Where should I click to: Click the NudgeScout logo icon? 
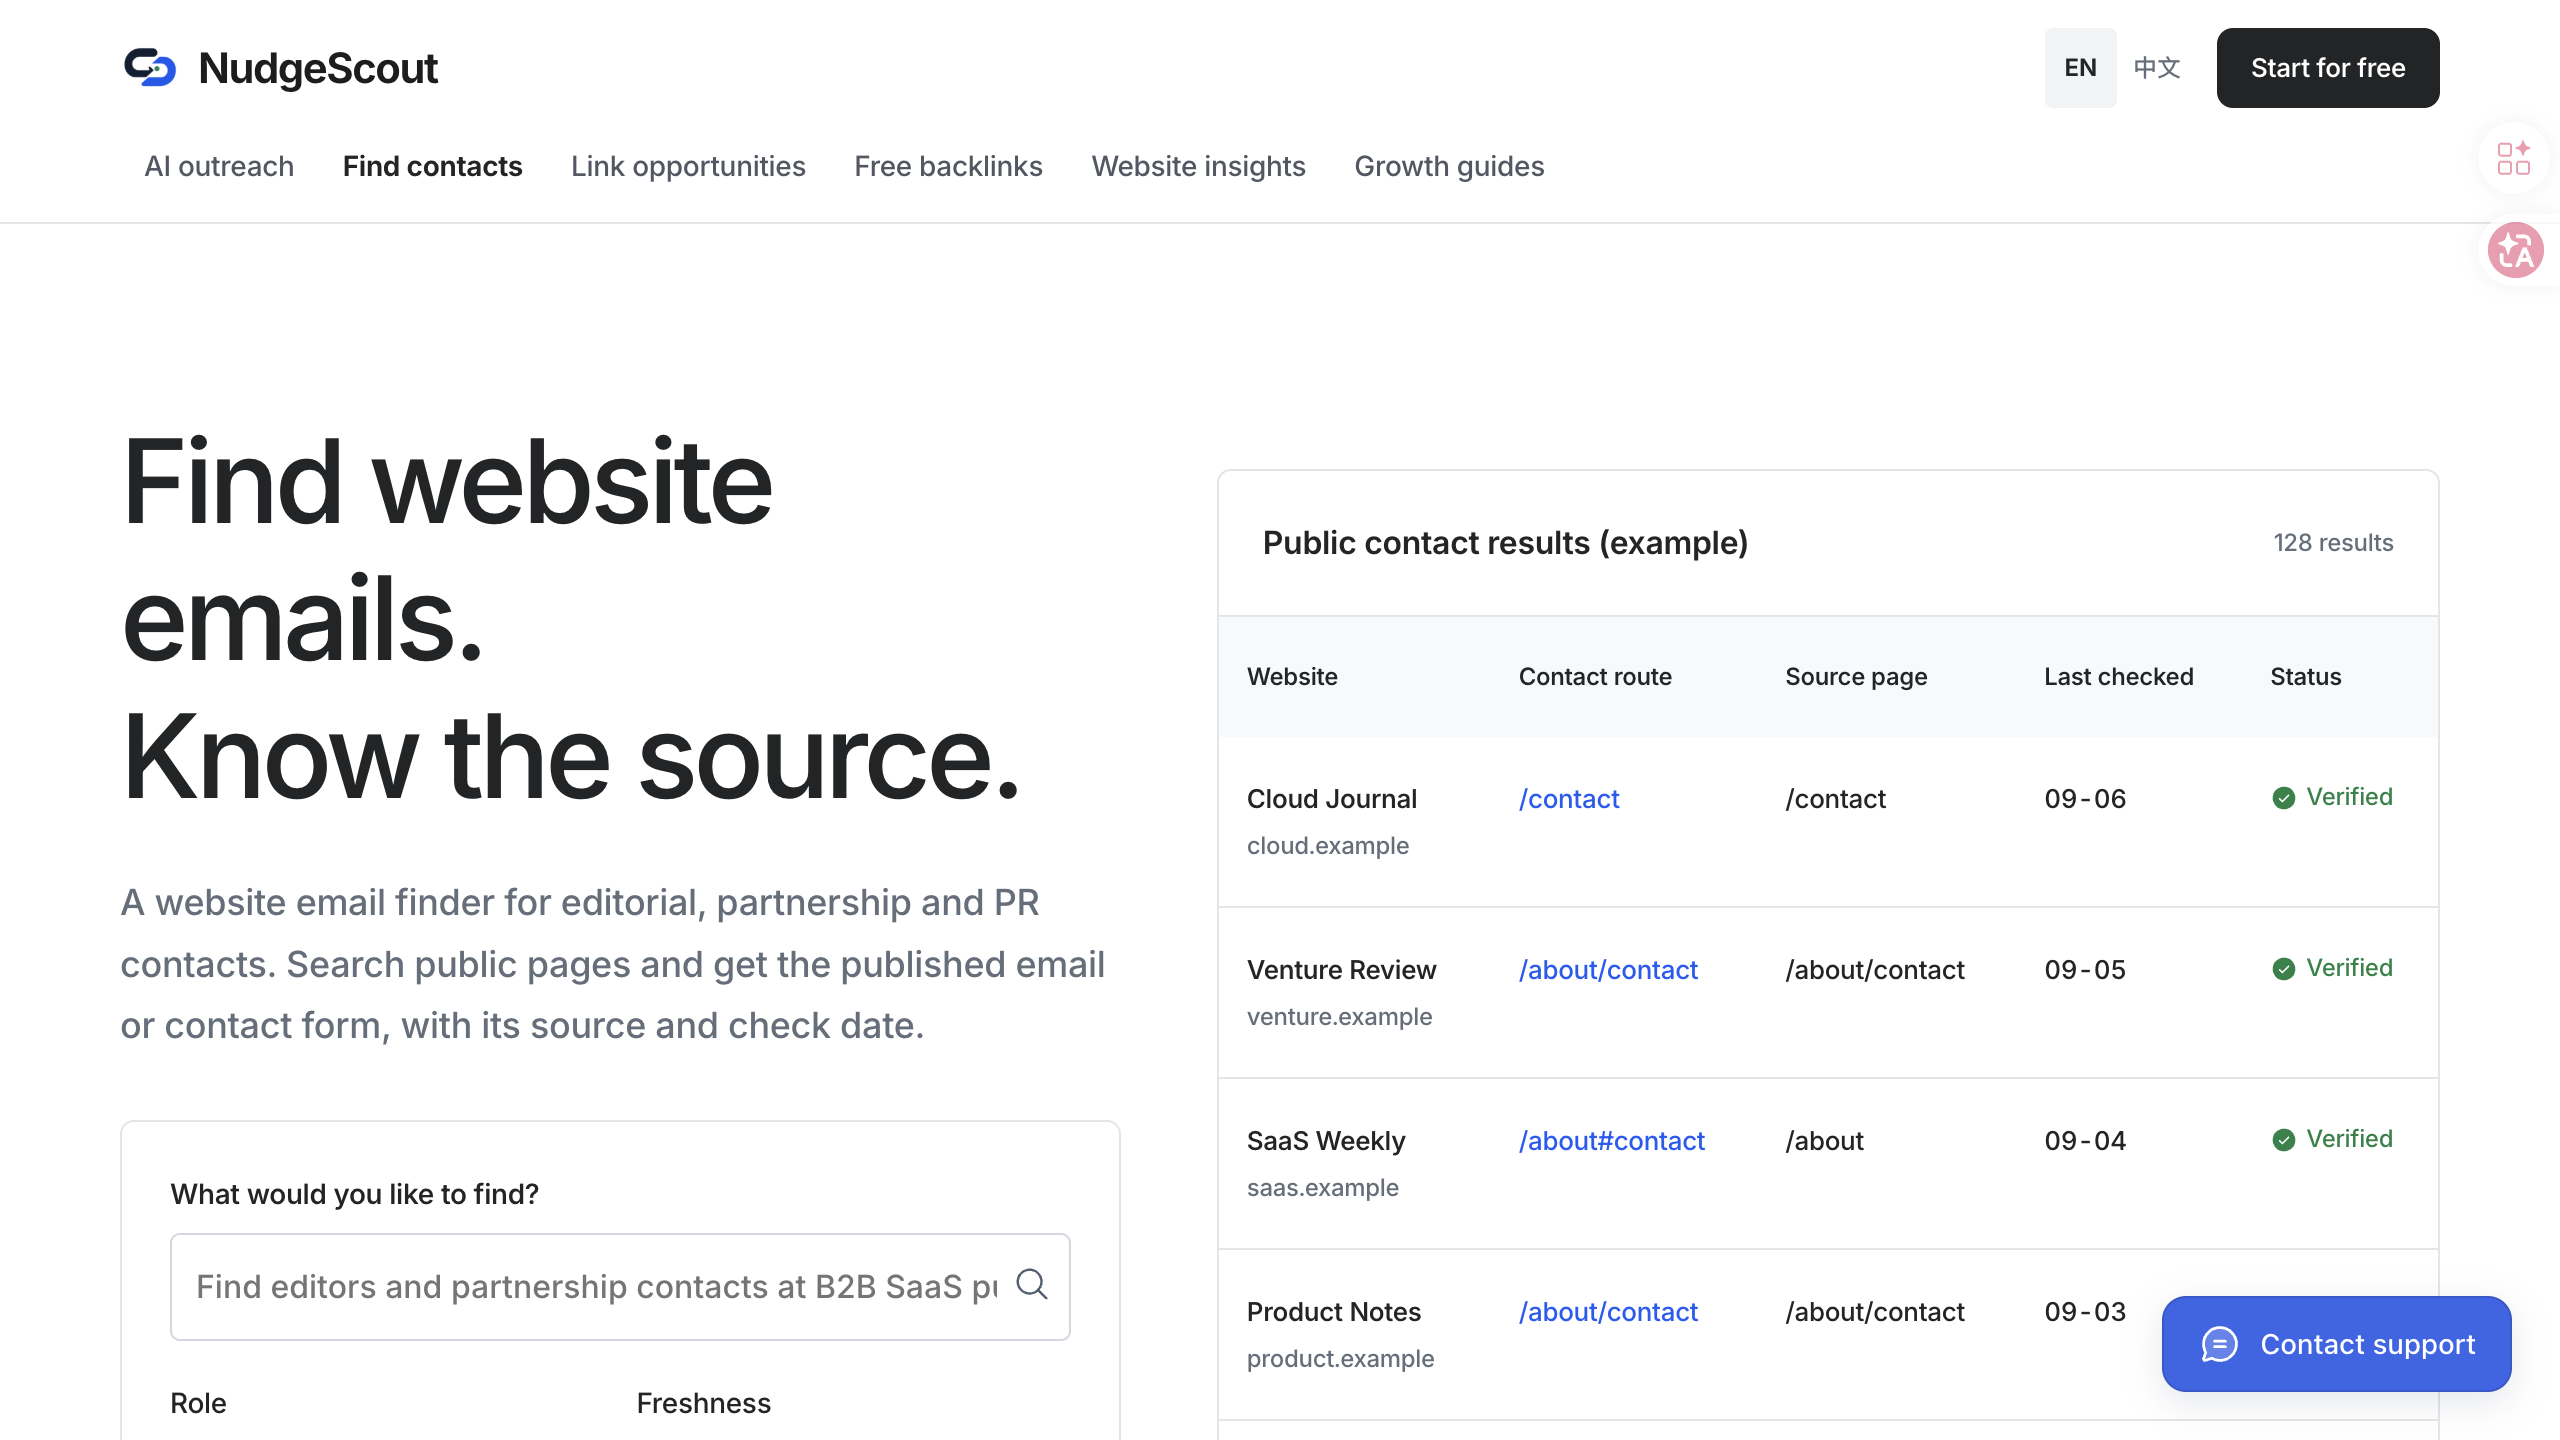click(x=150, y=68)
